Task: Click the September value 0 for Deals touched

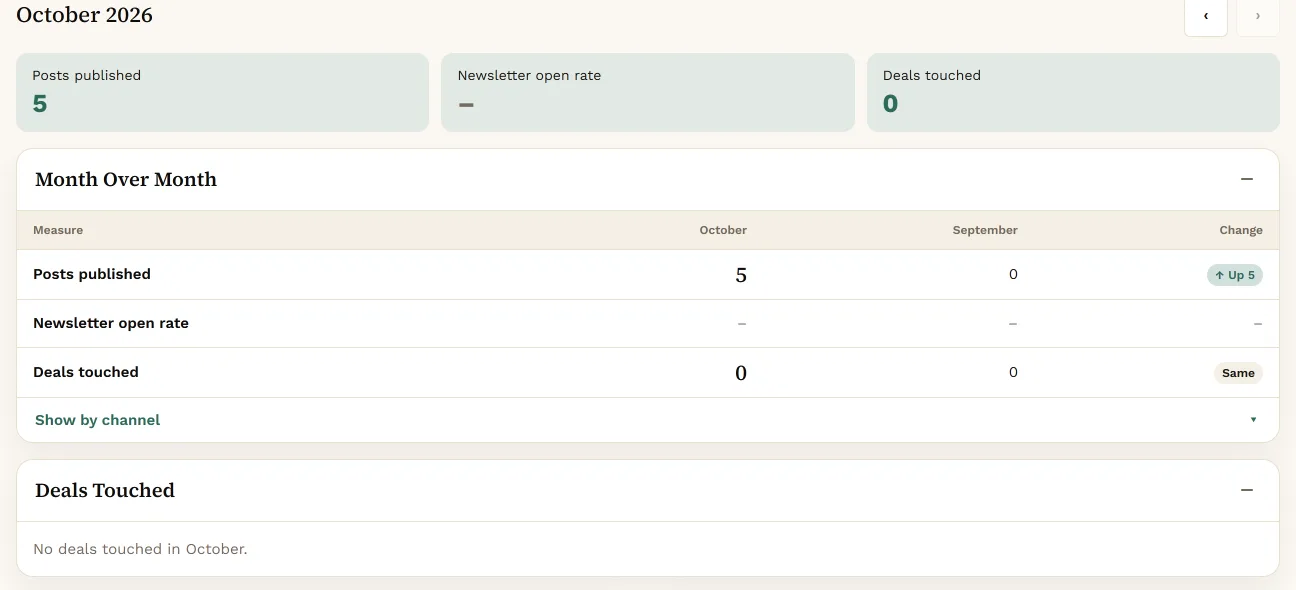Action: click(1013, 372)
